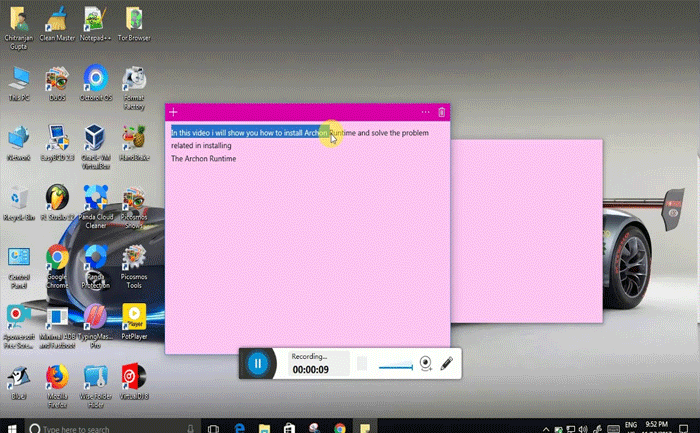Launch Format Factory desktop icon
Viewport: 700px width, 433px height.
pyautogui.click(x=134, y=88)
